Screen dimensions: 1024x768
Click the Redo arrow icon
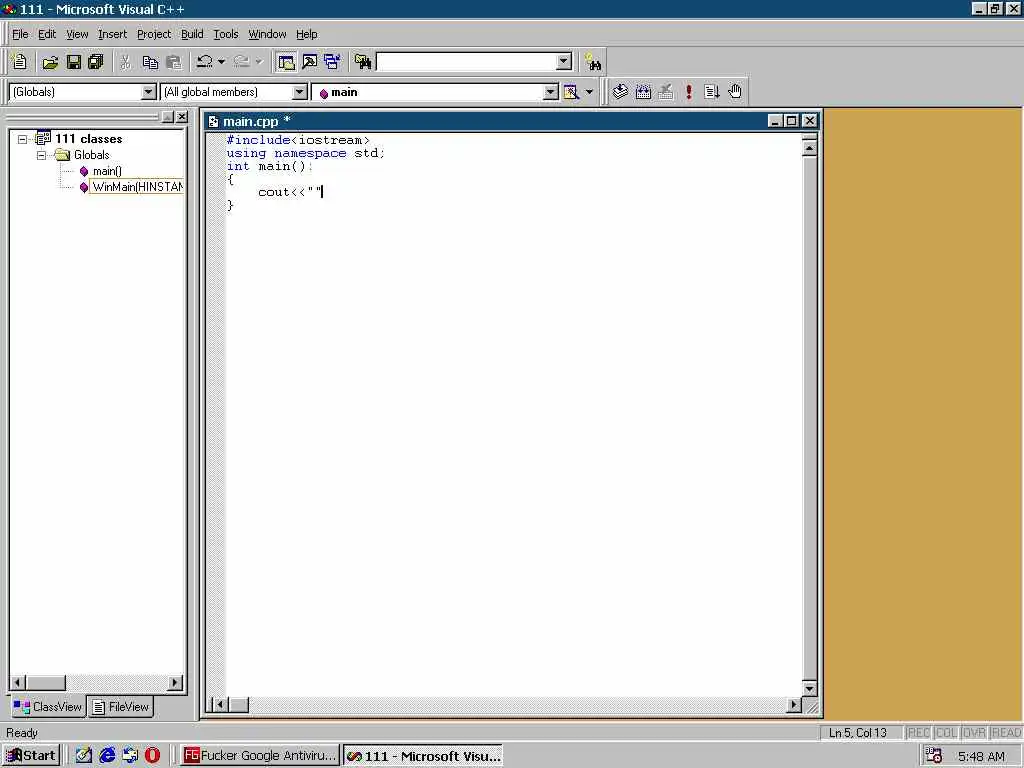point(242,62)
